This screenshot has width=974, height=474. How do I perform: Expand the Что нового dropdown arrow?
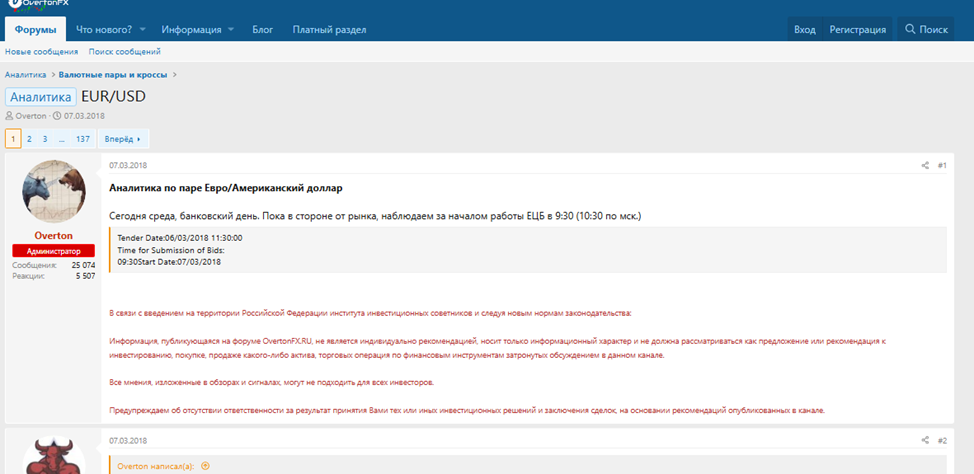142,29
